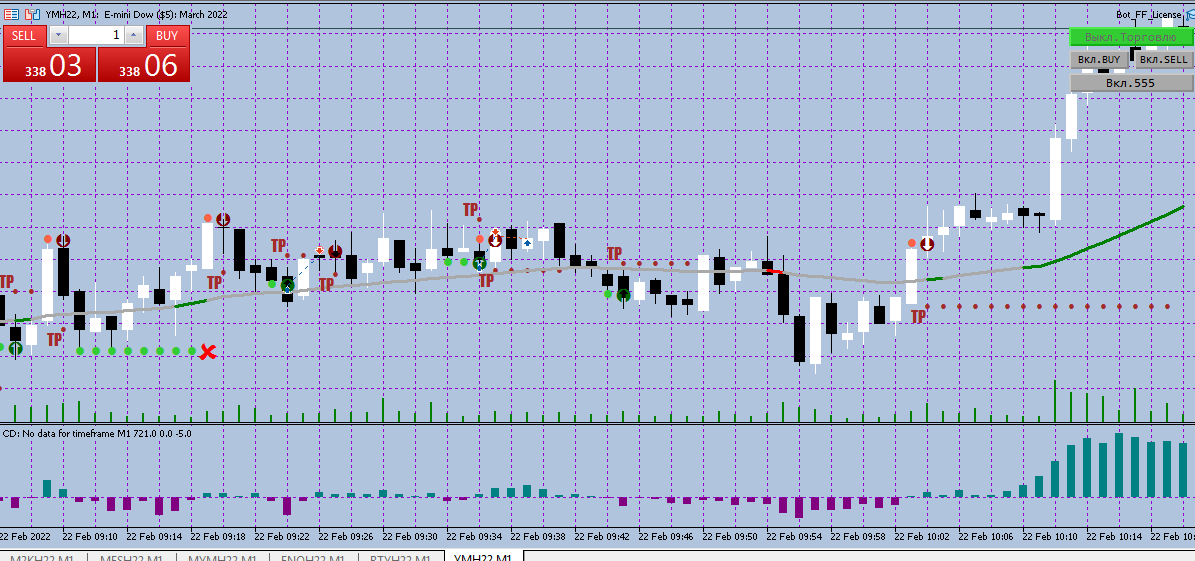Switch to the MESH22,M1 chart tab
1195x561 pixels.
132,556
